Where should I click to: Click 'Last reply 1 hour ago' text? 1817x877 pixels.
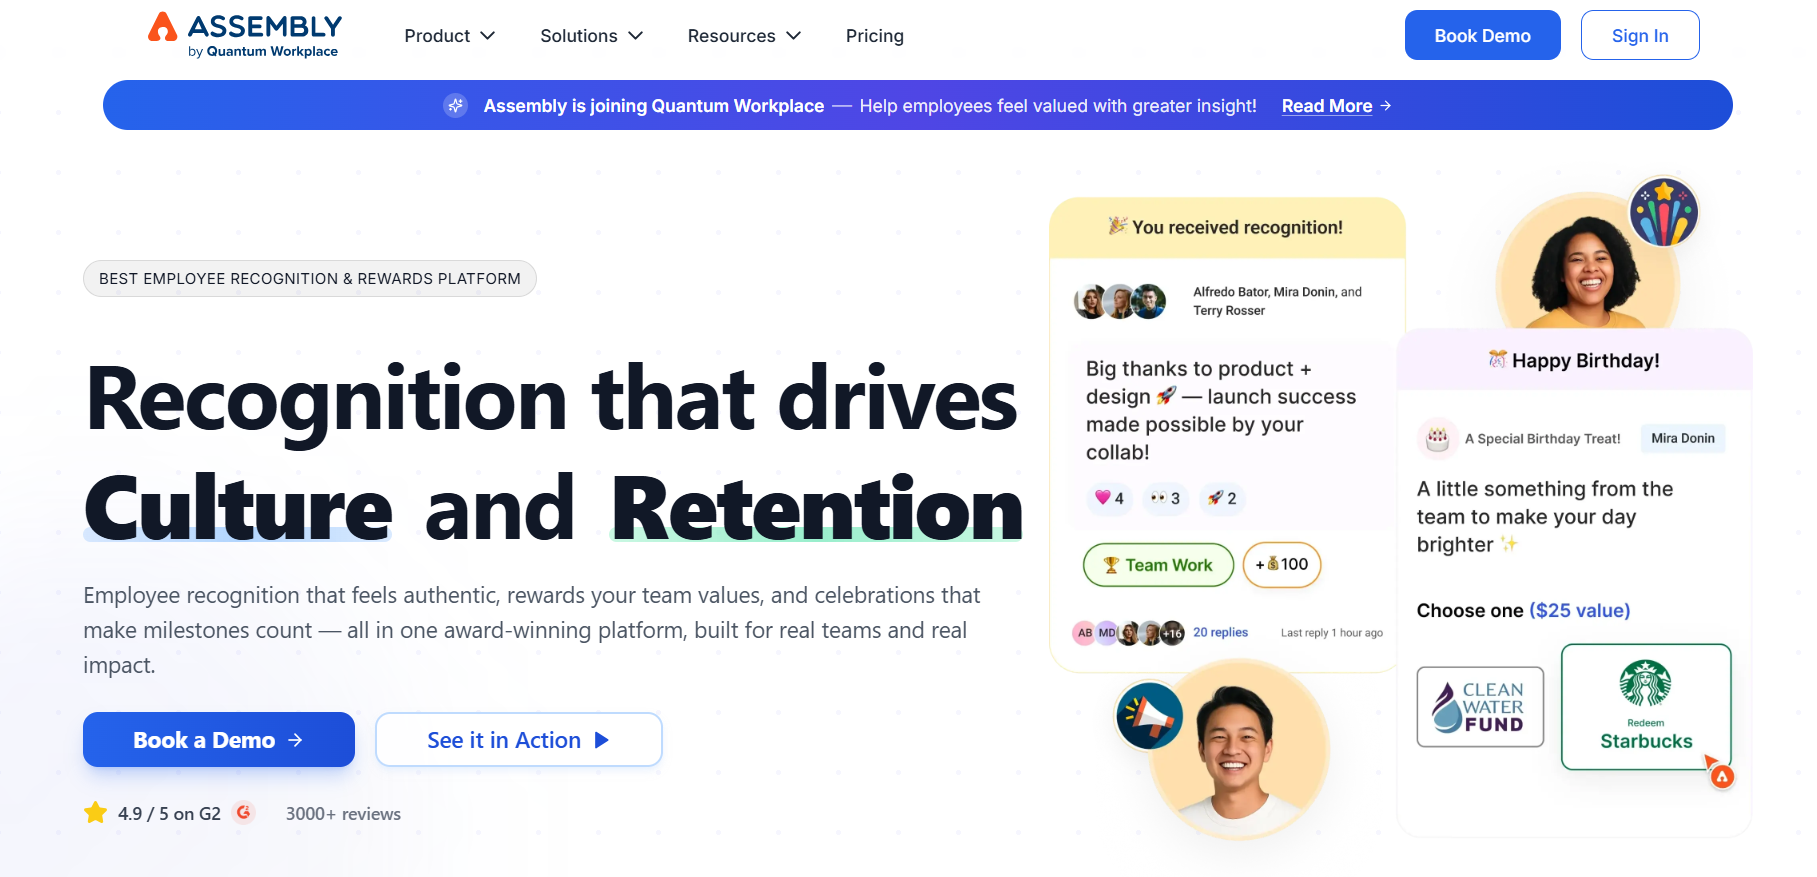coord(1332,633)
